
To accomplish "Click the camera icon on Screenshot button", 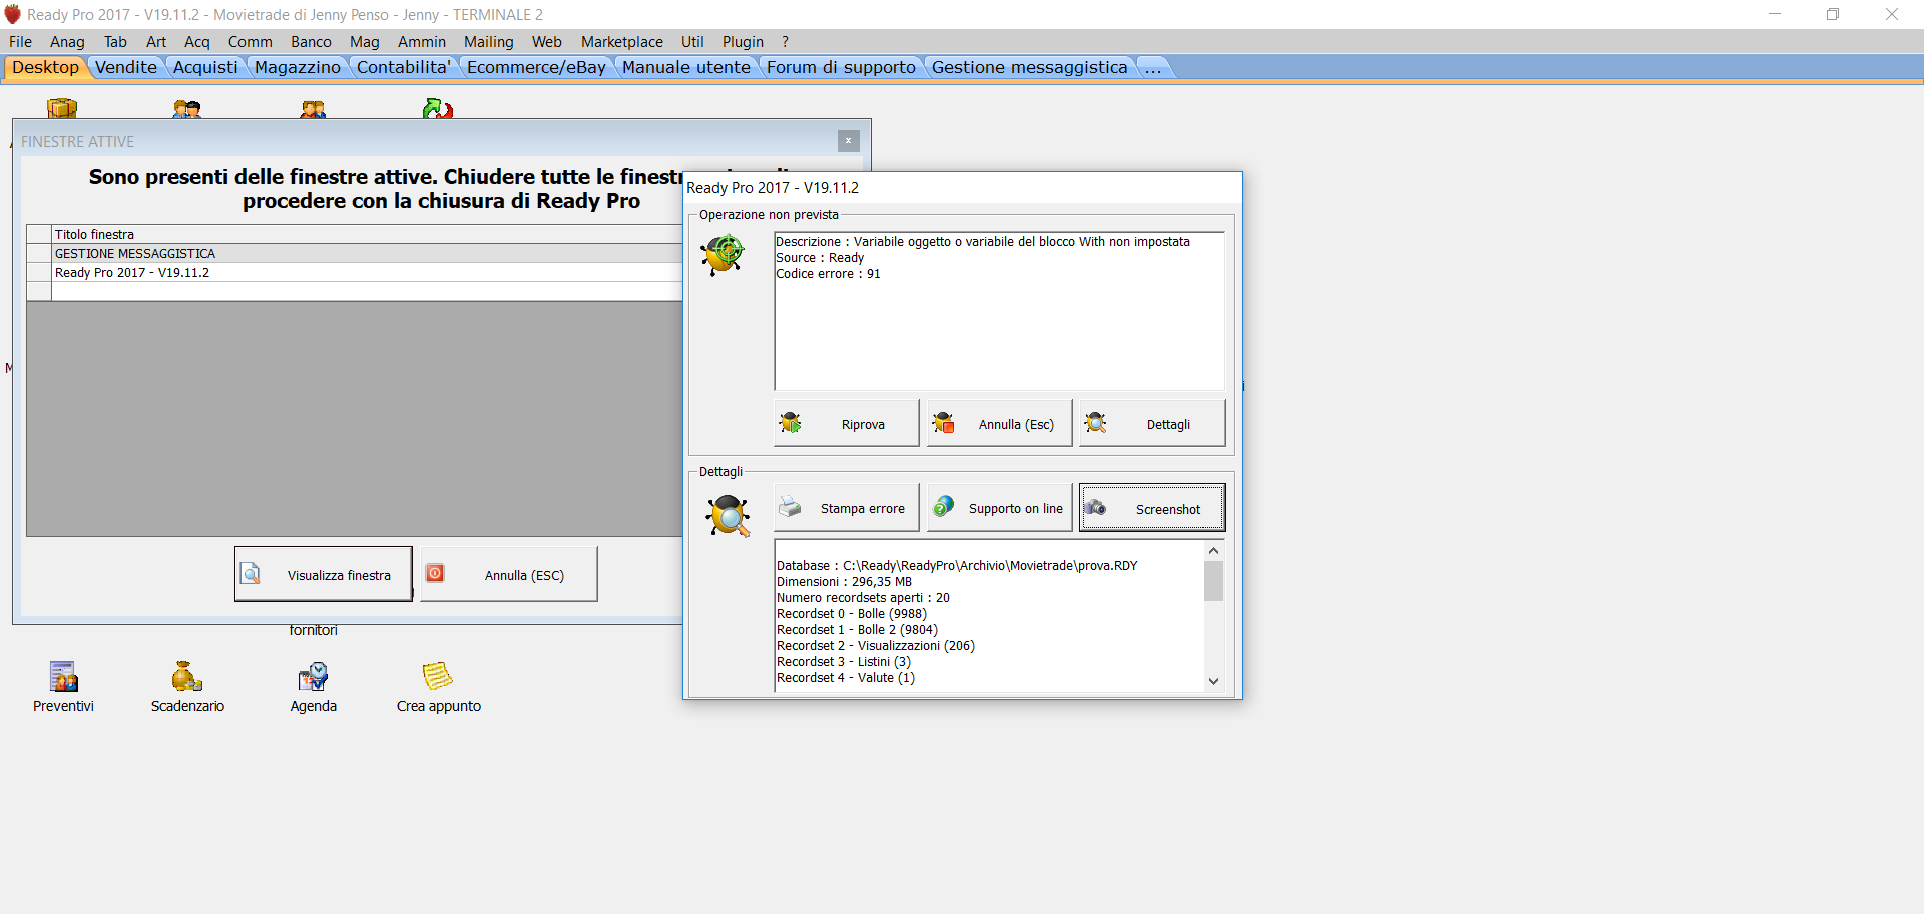I will (x=1096, y=507).
